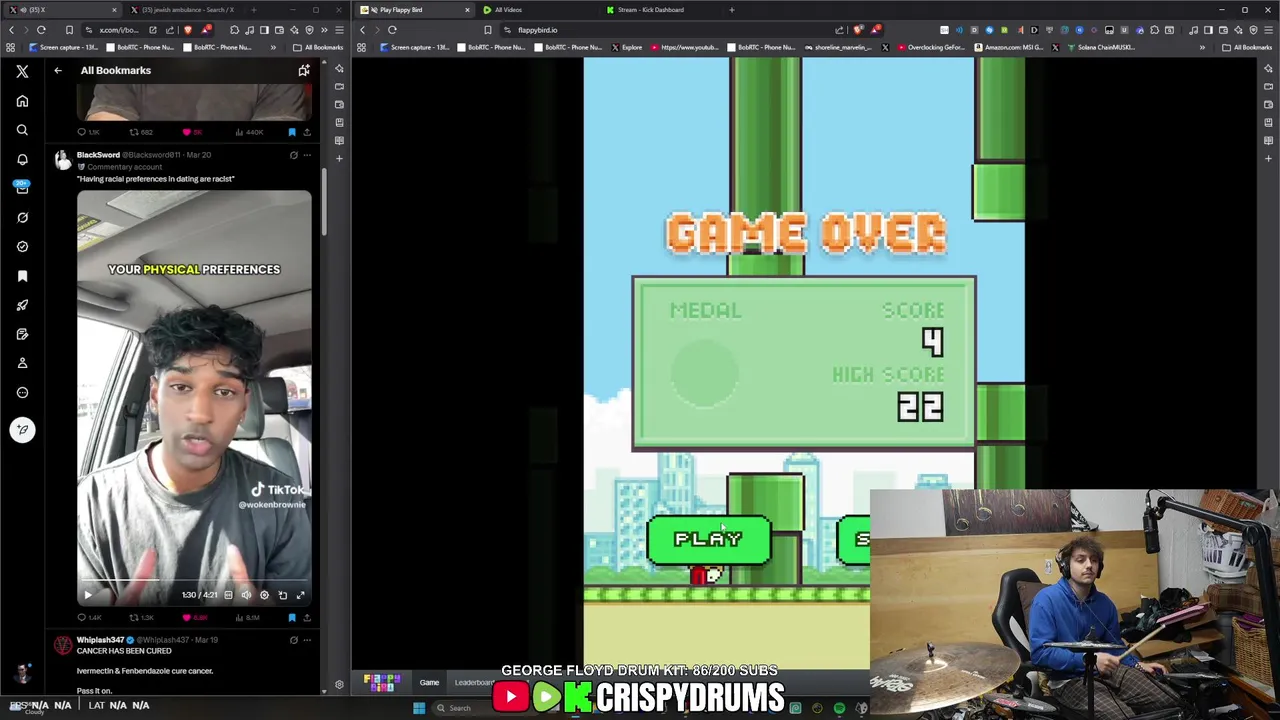Enter fullscreen on the tweet video
This screenshot has height=720, width=1280.
pyautogui.click(x=300, y=595)
